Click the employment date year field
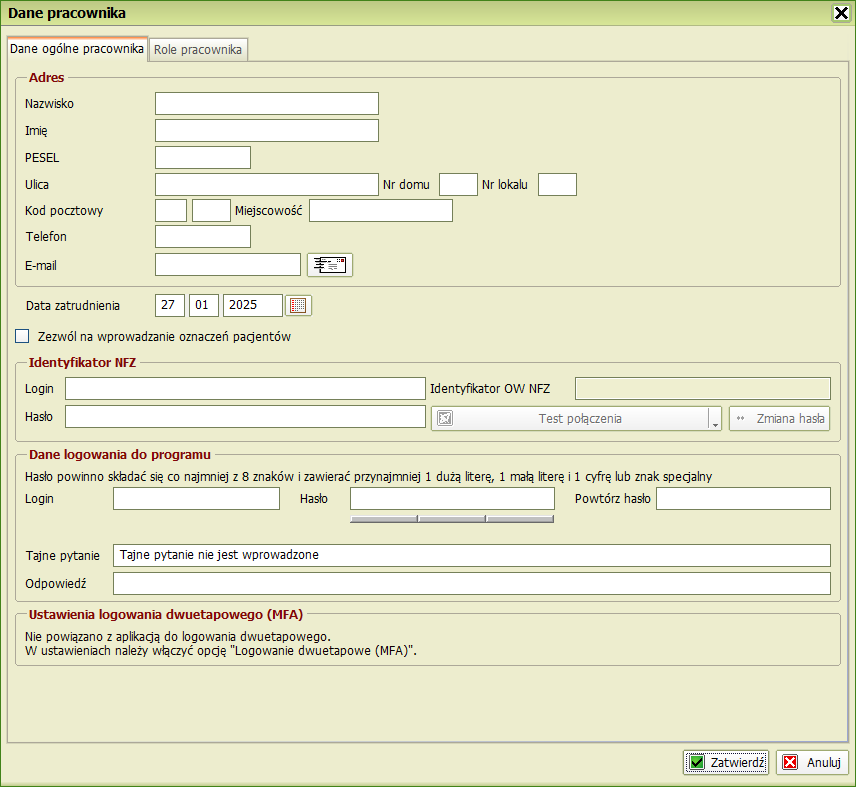This screenshot has height=787, width=856. pos(253,305)
